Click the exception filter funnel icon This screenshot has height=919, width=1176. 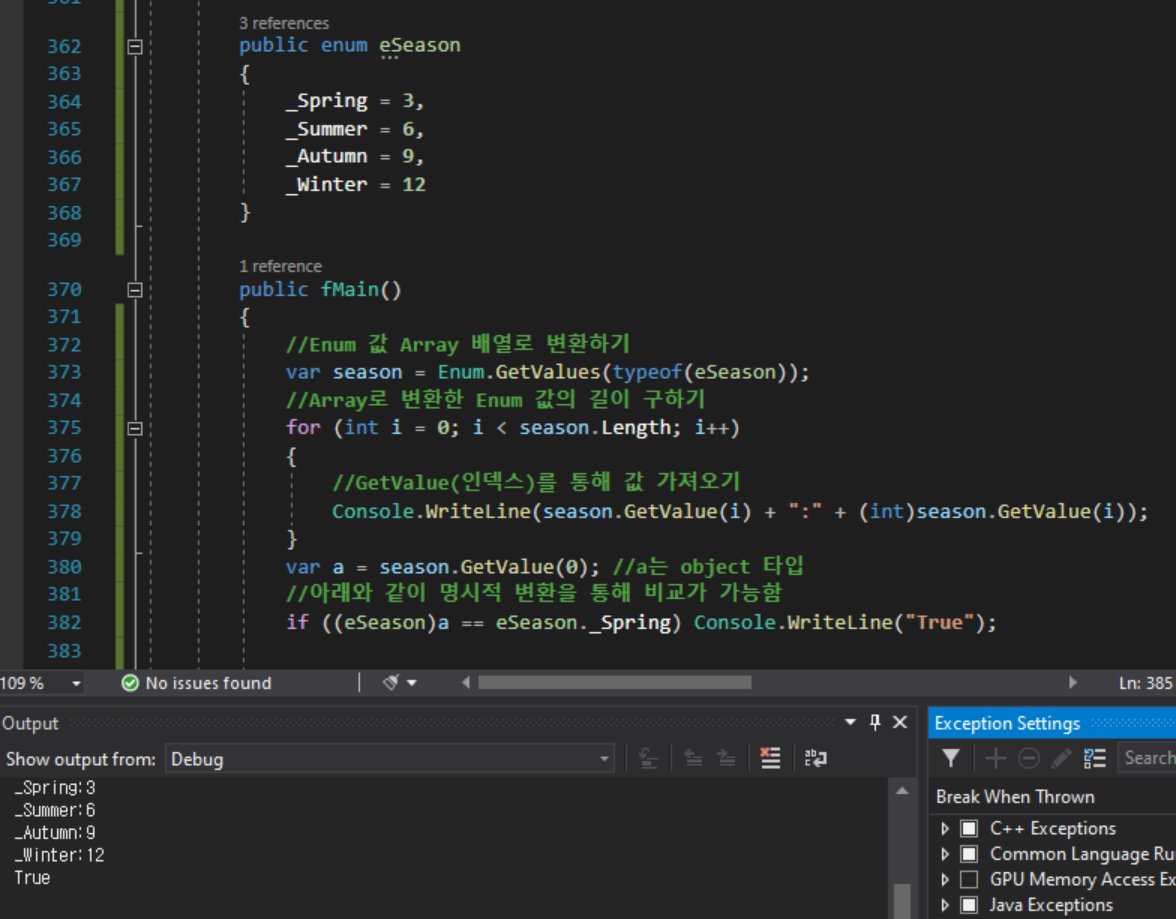951,758
